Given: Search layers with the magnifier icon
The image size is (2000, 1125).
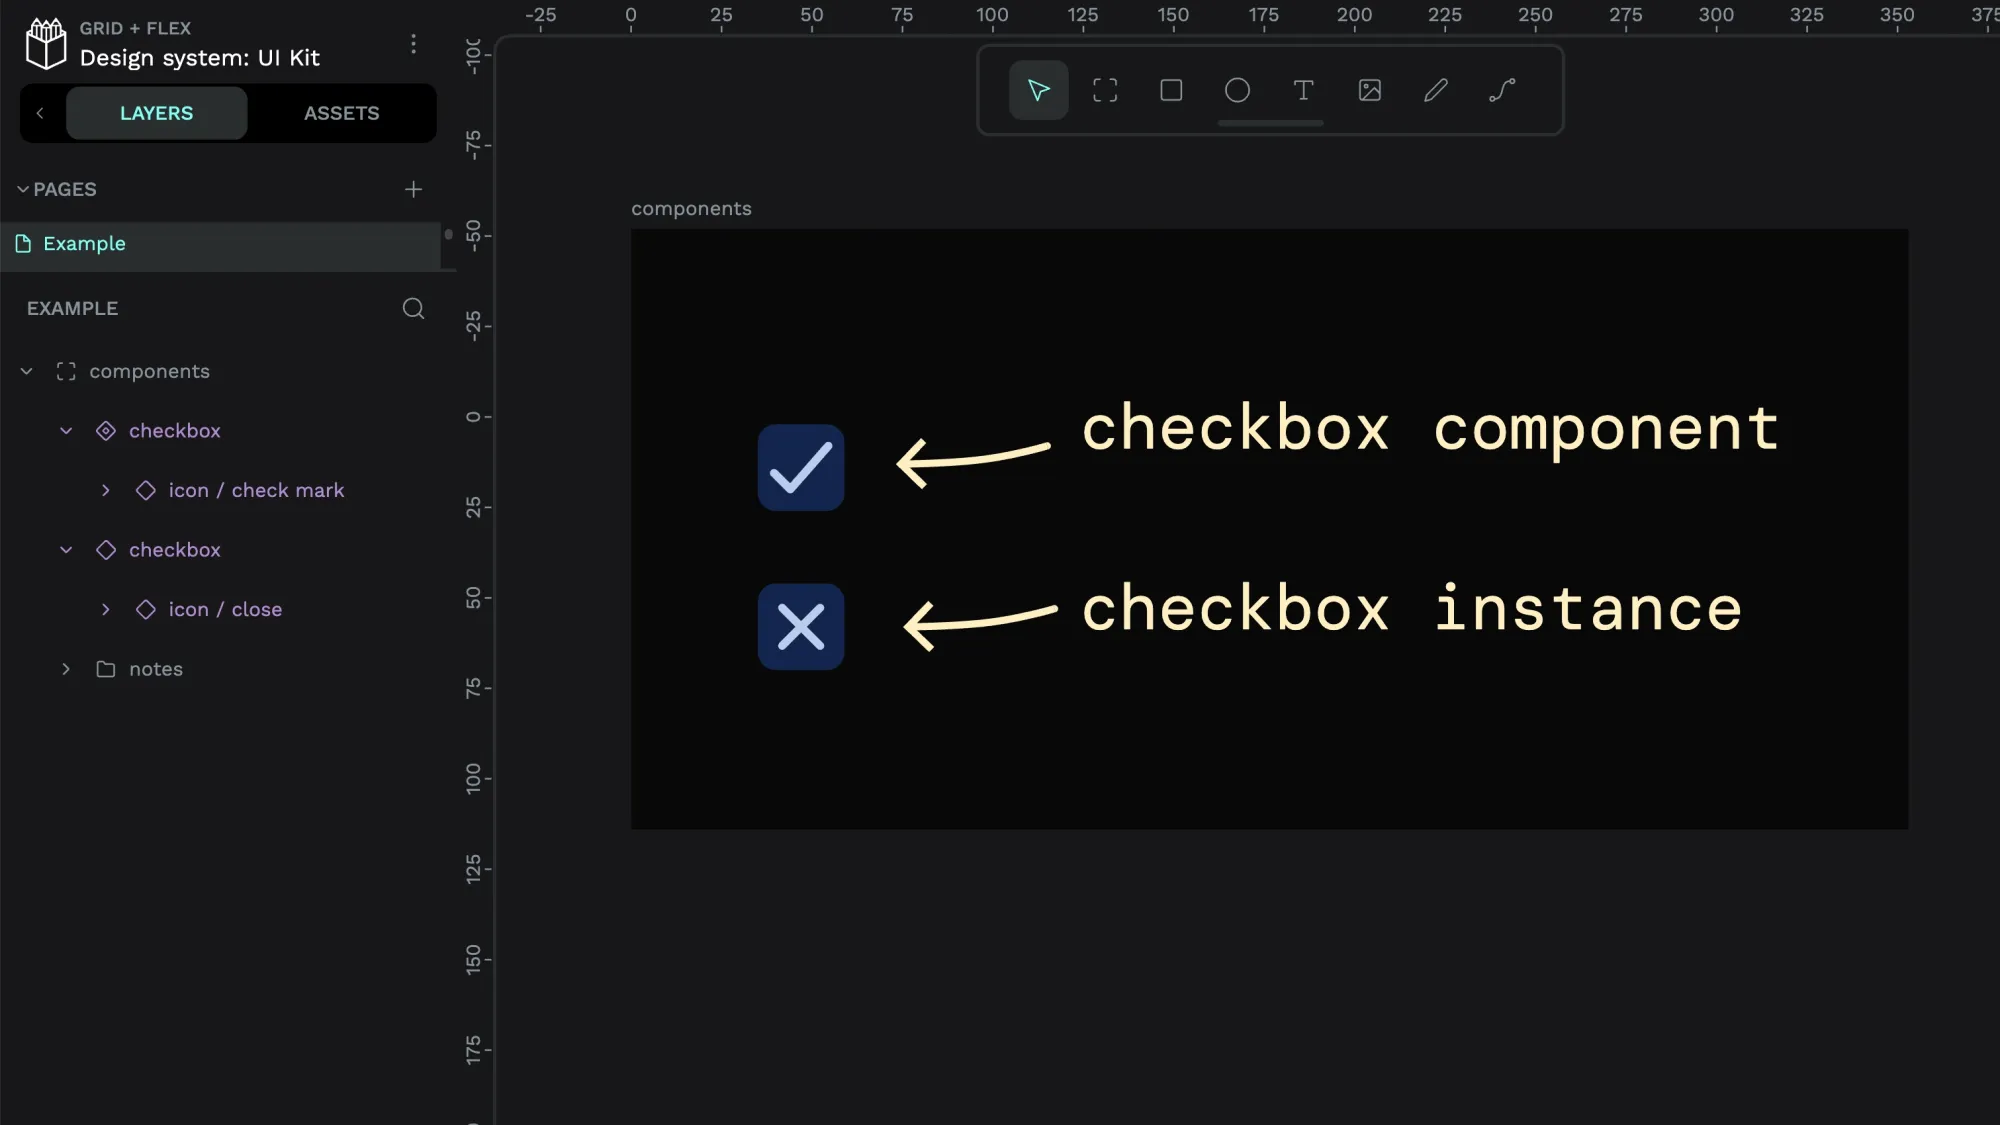Looking at the screenshot, I should click(x=413, y=308).
